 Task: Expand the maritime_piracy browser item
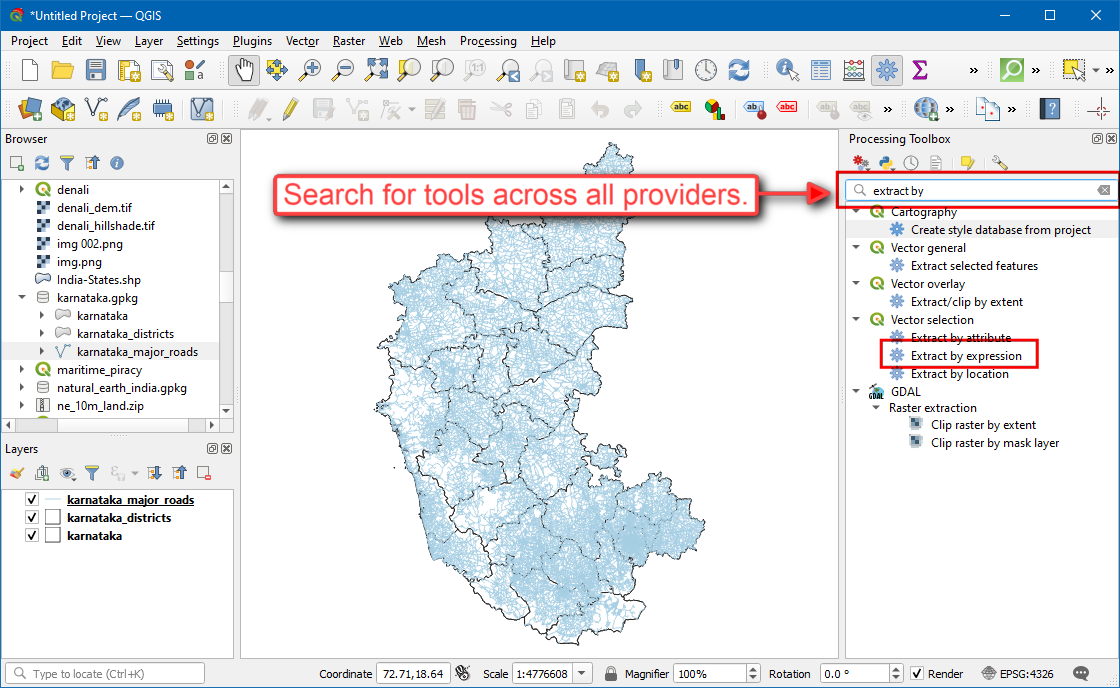(21, 369)
